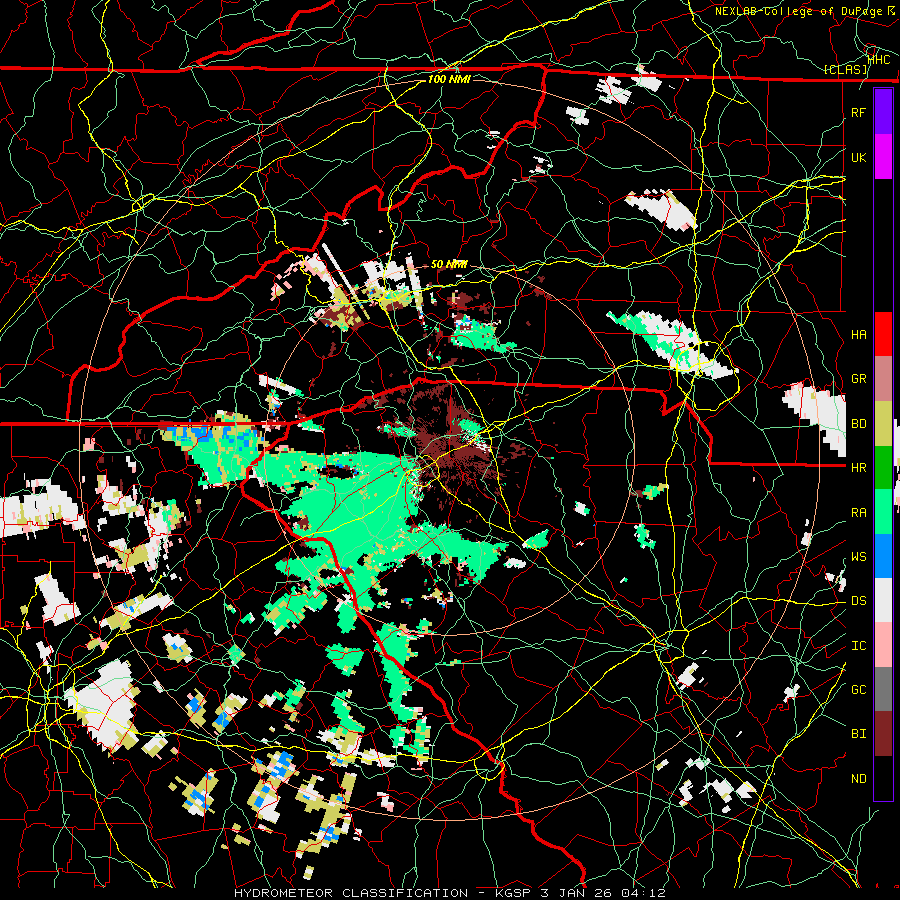Click the RF legend label
Screen dimensions: 900x900
(858, 112)
